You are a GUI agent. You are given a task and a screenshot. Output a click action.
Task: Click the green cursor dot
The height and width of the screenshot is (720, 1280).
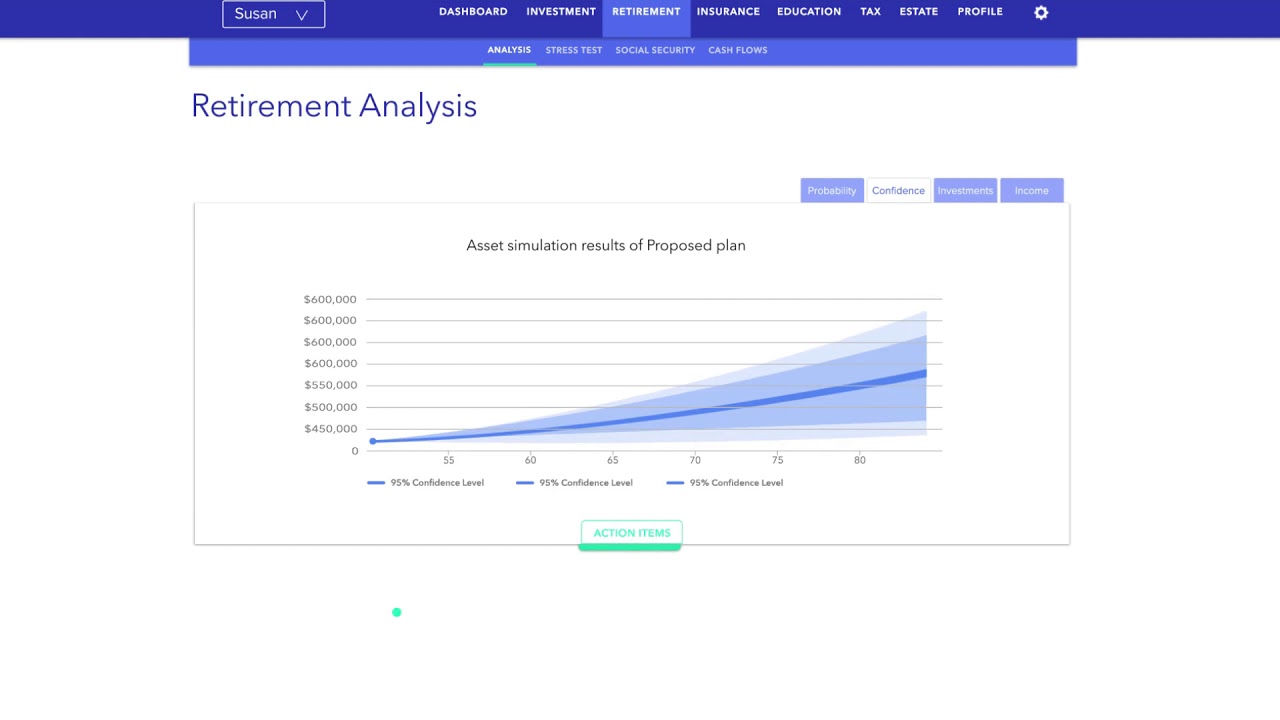pyautogui.click(x=397, y=612)
